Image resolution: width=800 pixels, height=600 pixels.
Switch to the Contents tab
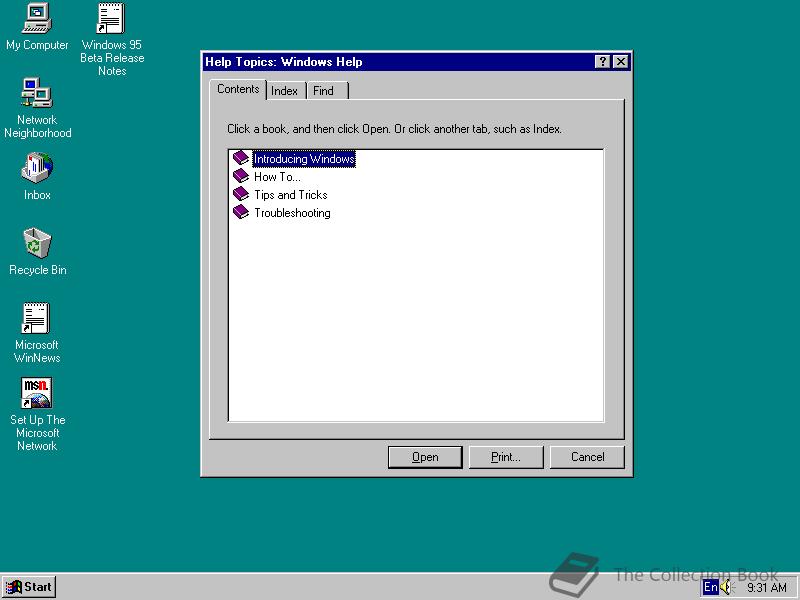pyautogui.click(x=238, y=89)
